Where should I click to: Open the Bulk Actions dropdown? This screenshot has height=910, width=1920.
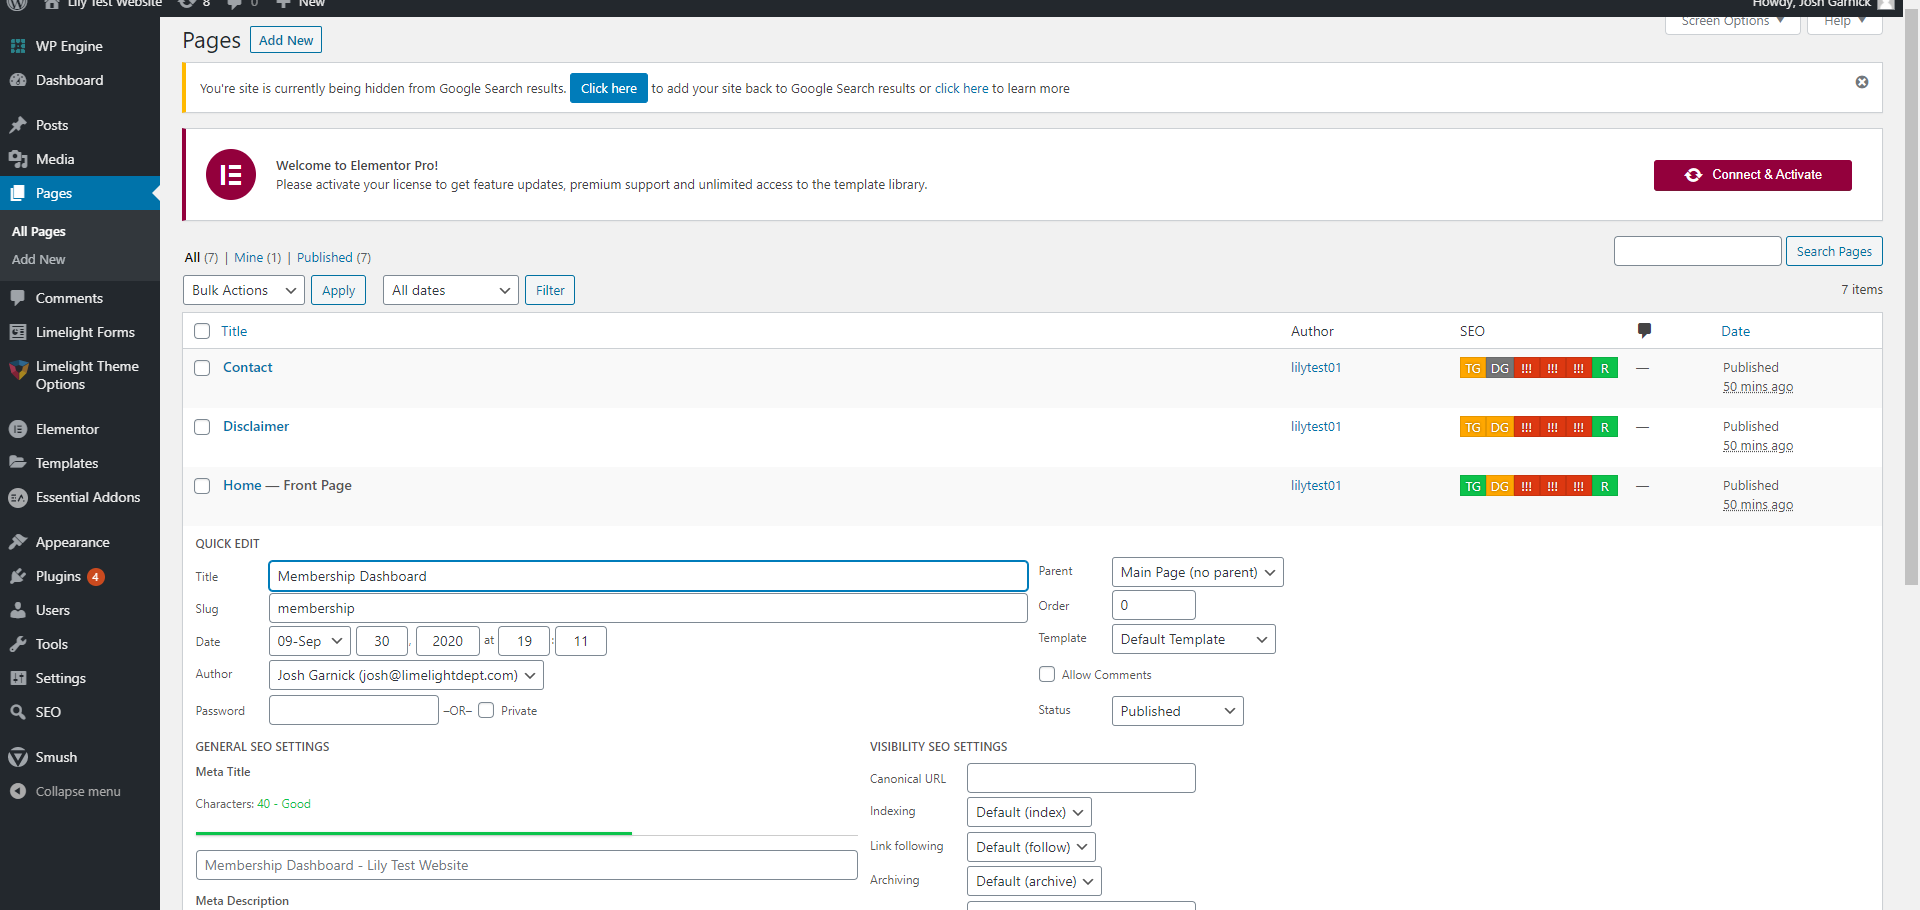pyautogui.click(x=244, y=290)
